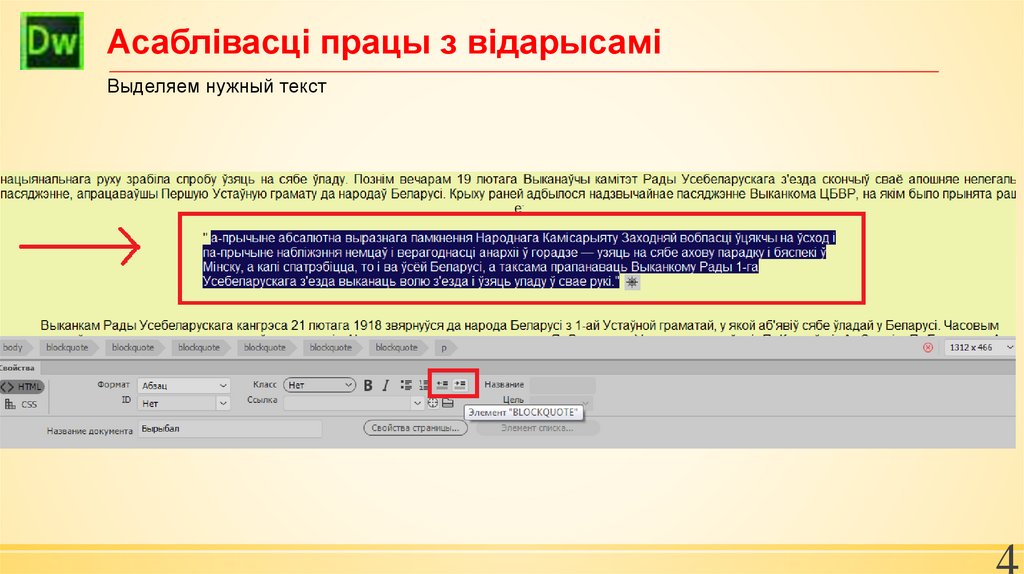
Task: Select the p tag in tag selector
Action: [x=444, y=347]
